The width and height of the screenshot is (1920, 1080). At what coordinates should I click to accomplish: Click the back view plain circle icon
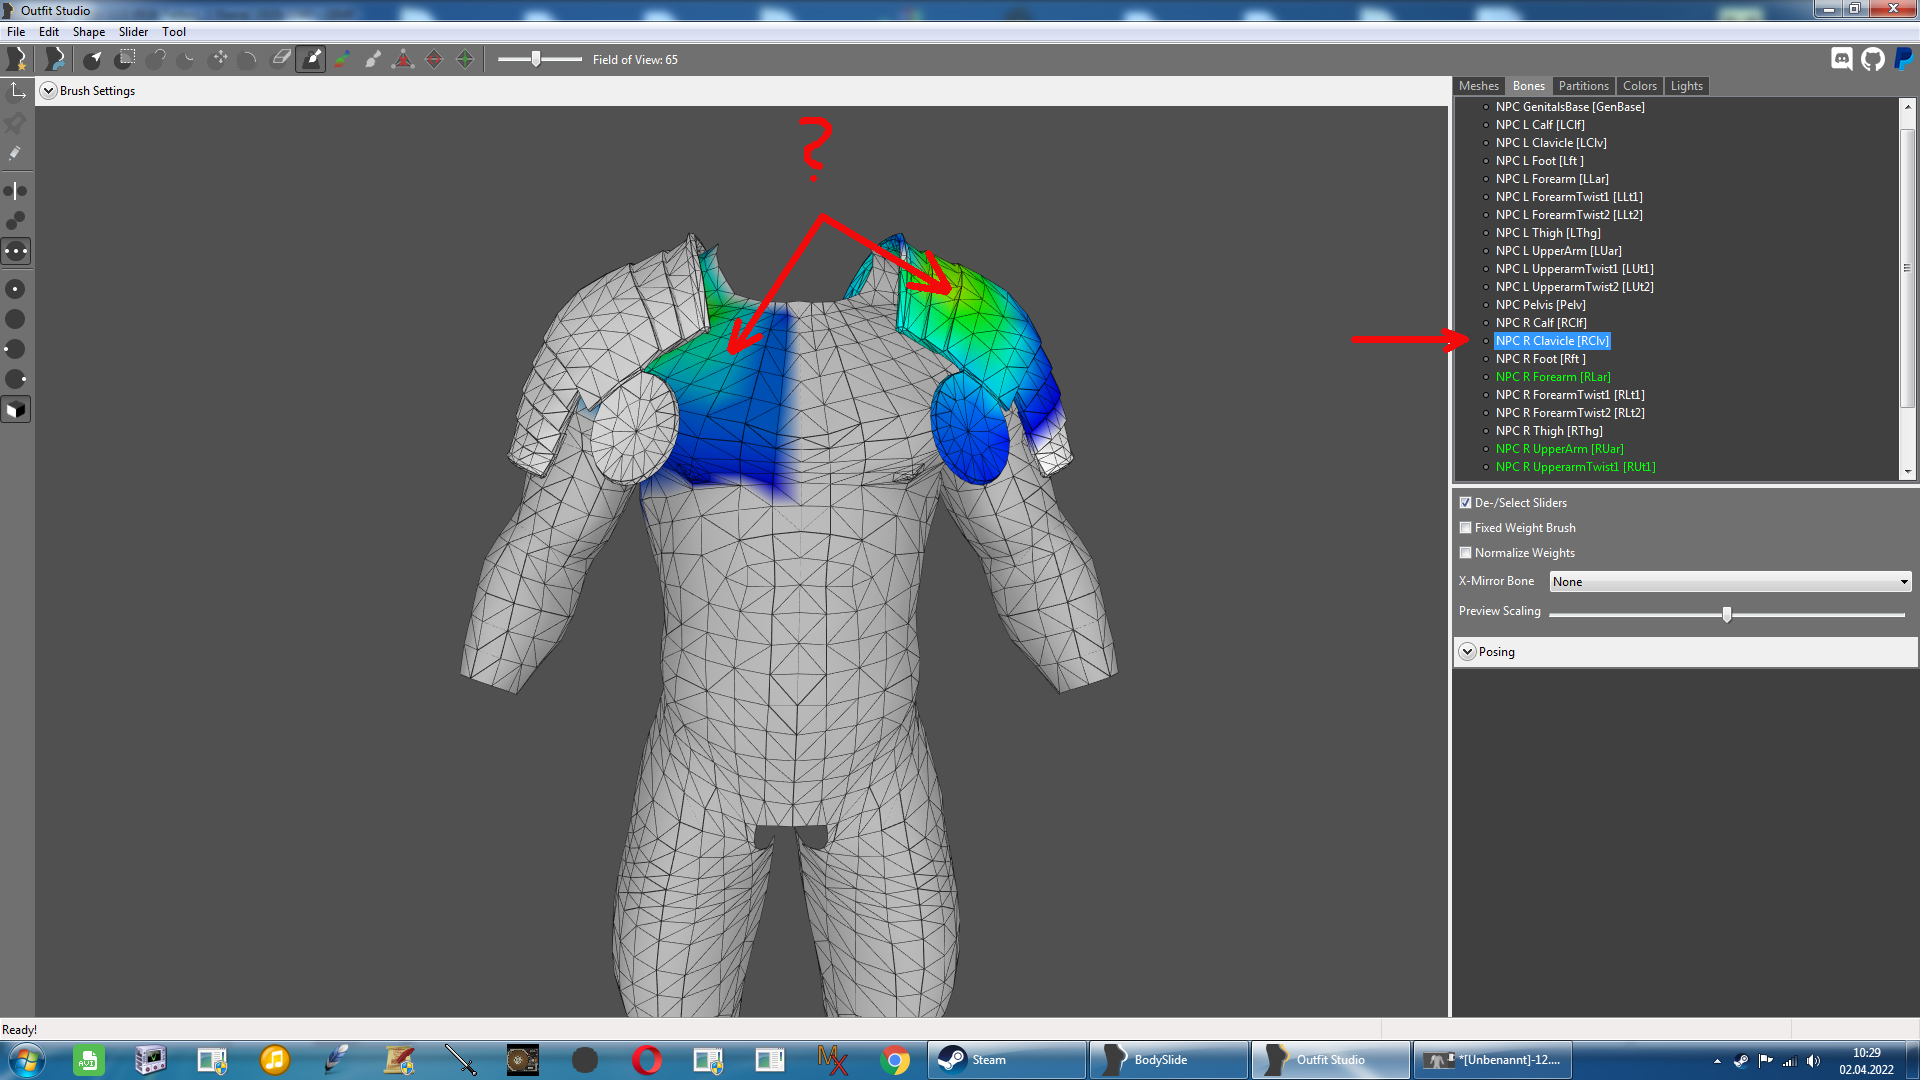pyautogui.click(x=16, y=319)
